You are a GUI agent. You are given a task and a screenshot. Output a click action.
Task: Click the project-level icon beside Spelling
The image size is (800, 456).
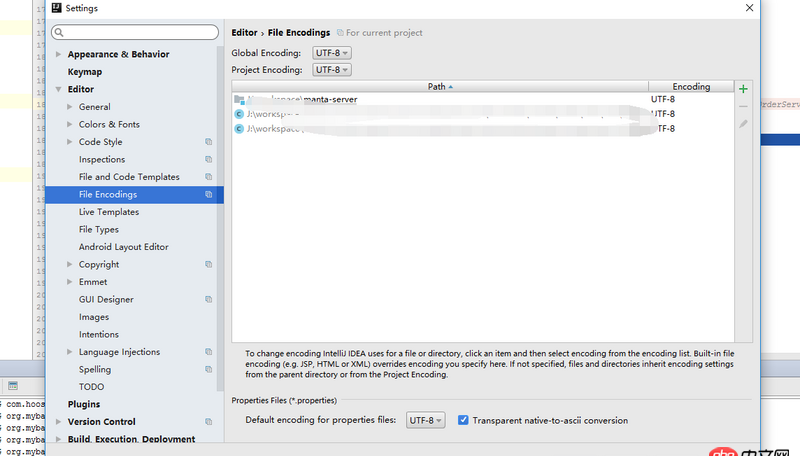(x=209, y=369)
